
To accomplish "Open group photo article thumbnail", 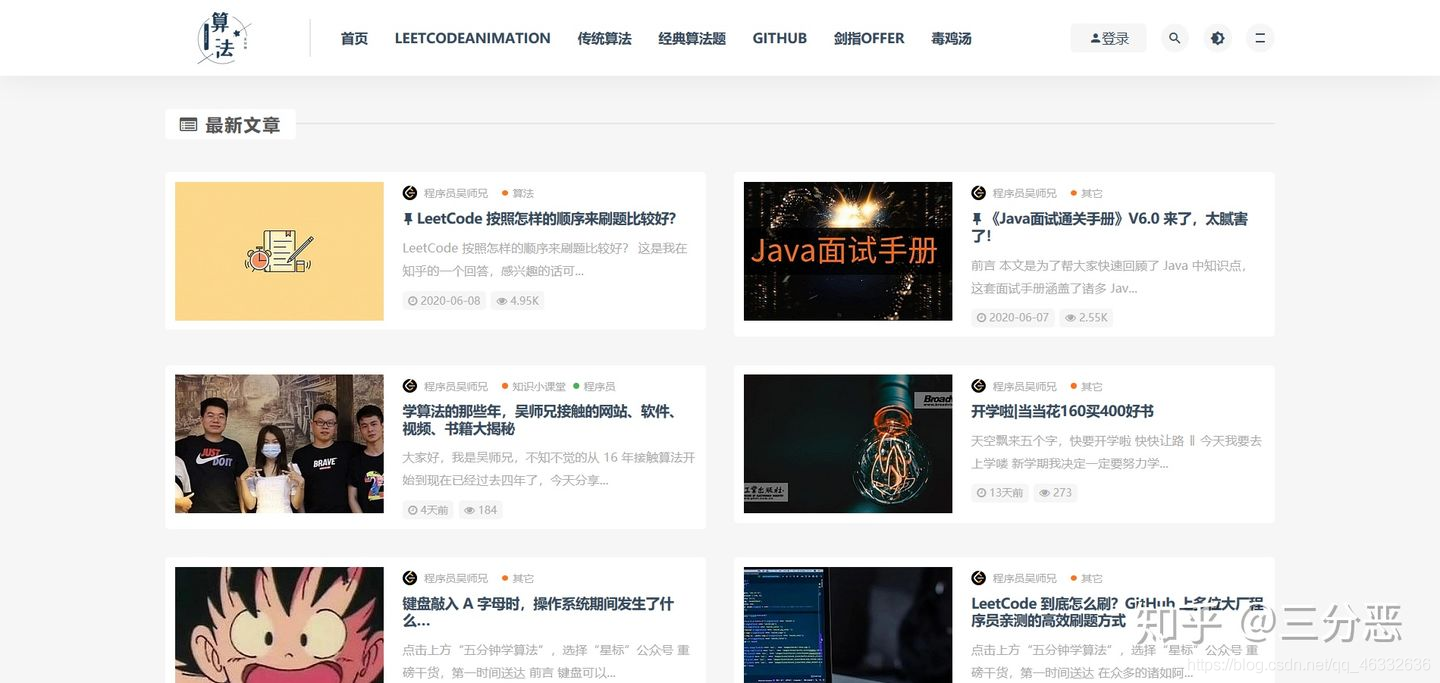I will [x=279, y=444].
